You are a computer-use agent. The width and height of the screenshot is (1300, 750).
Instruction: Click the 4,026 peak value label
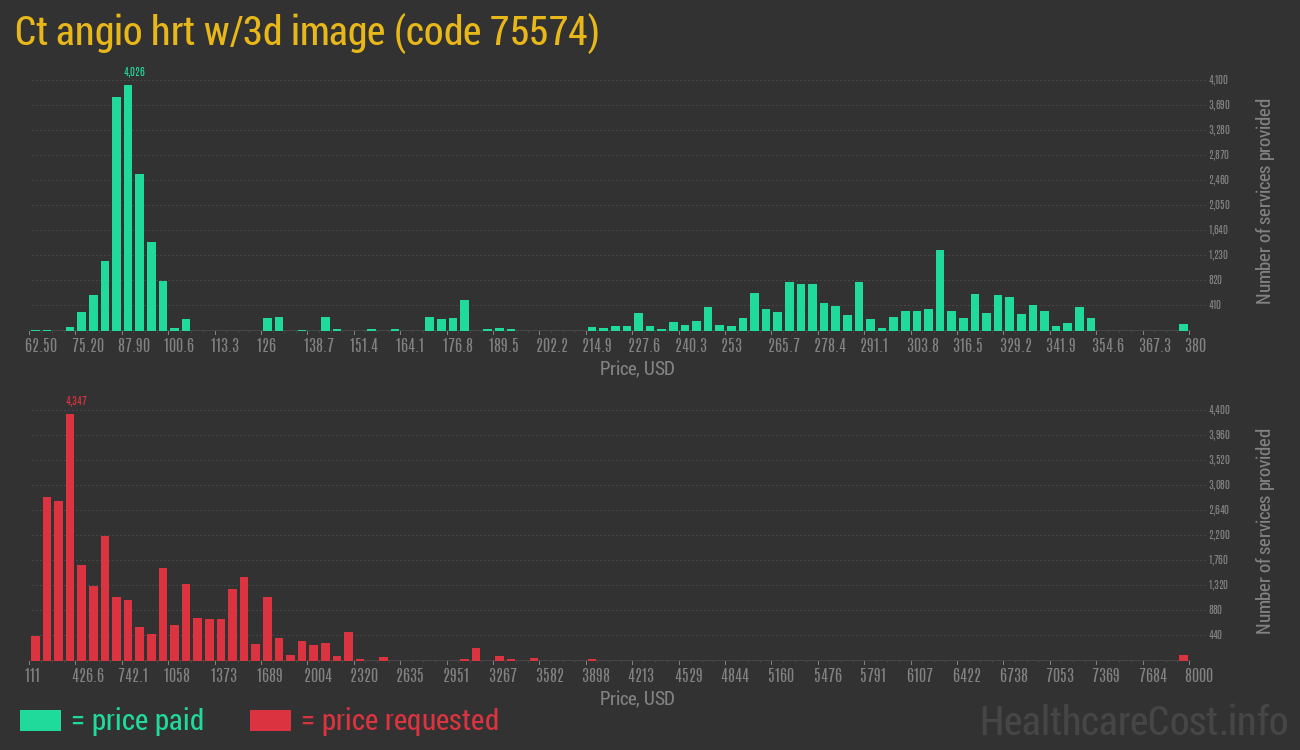coord(134,72)
